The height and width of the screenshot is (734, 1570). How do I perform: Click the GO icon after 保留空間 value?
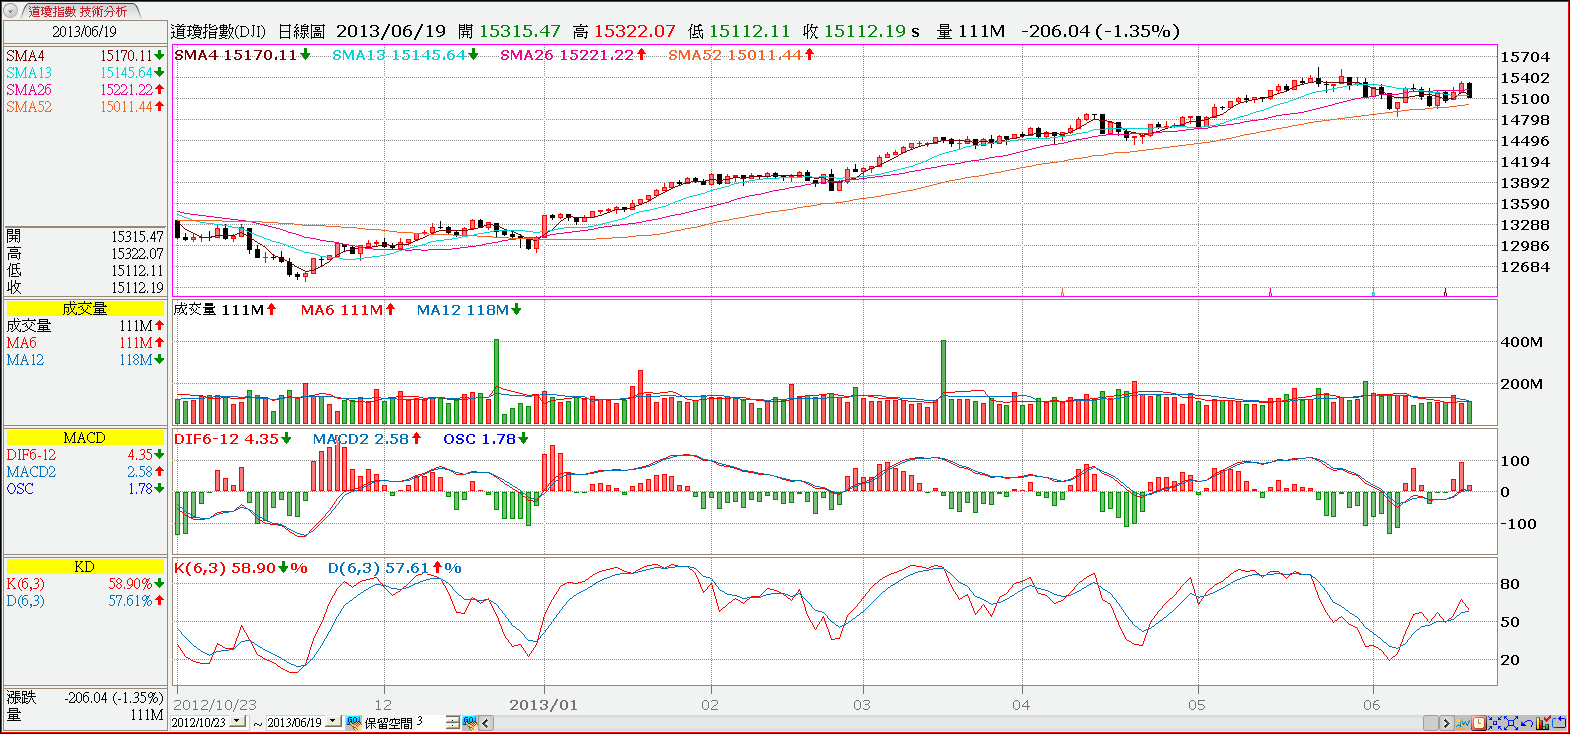click(470, 722)
